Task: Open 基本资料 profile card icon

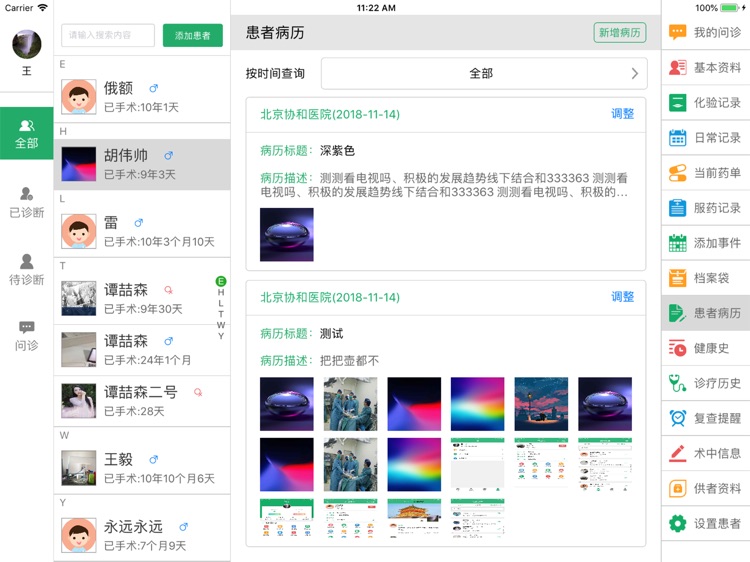Action: point(677,67)
